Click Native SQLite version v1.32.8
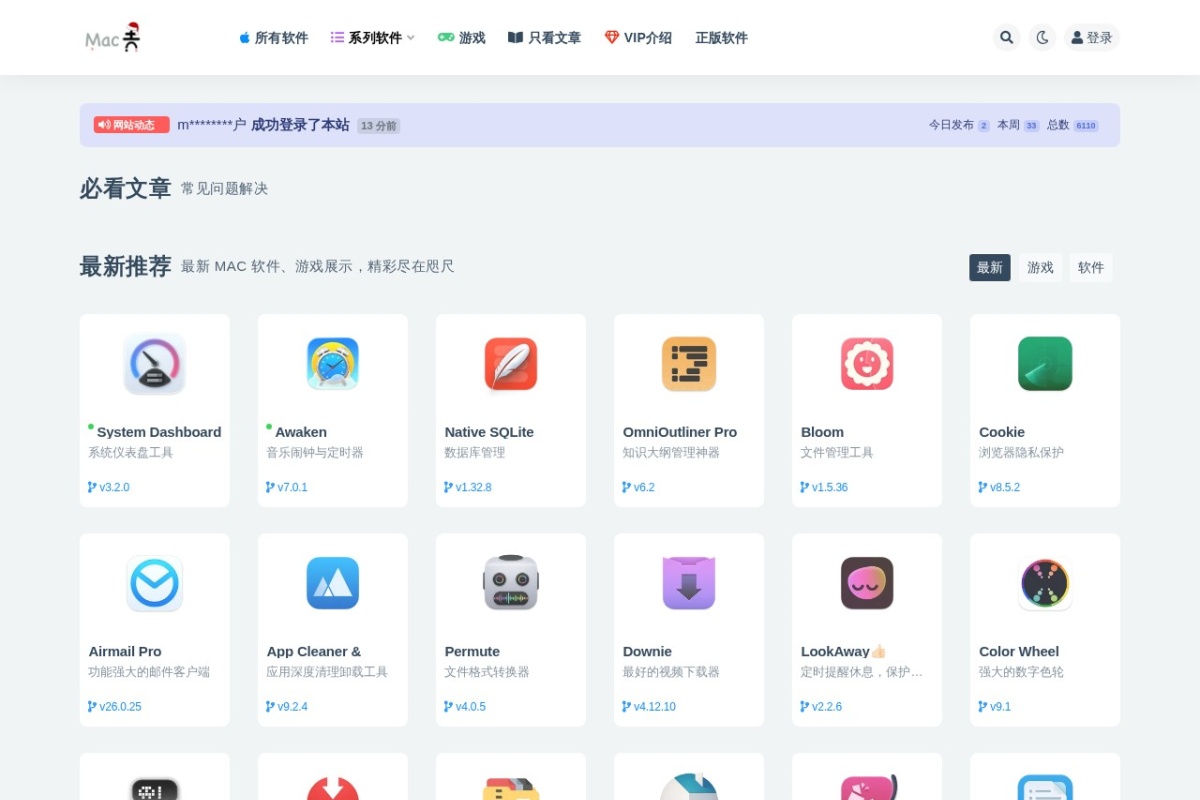Screen dimensions: 1200x800 click(468, 488)
